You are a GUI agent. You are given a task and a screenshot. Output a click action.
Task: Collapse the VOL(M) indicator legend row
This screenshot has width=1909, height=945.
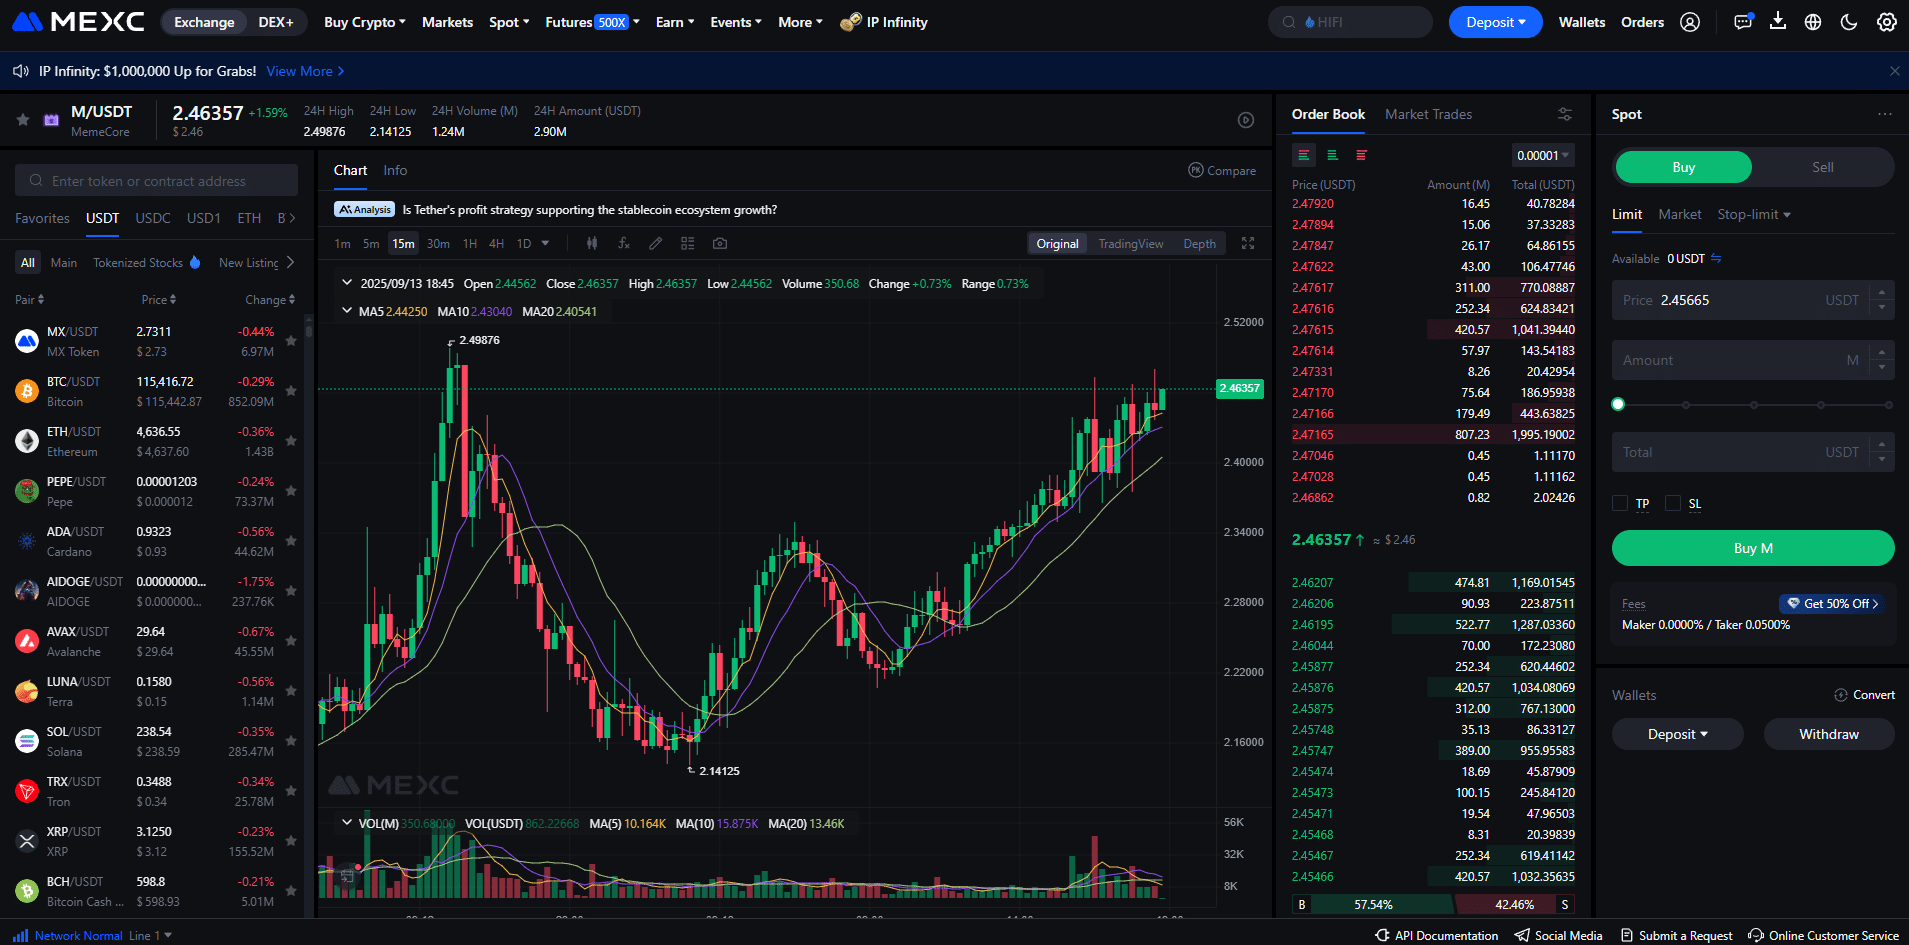pos(347,823)
